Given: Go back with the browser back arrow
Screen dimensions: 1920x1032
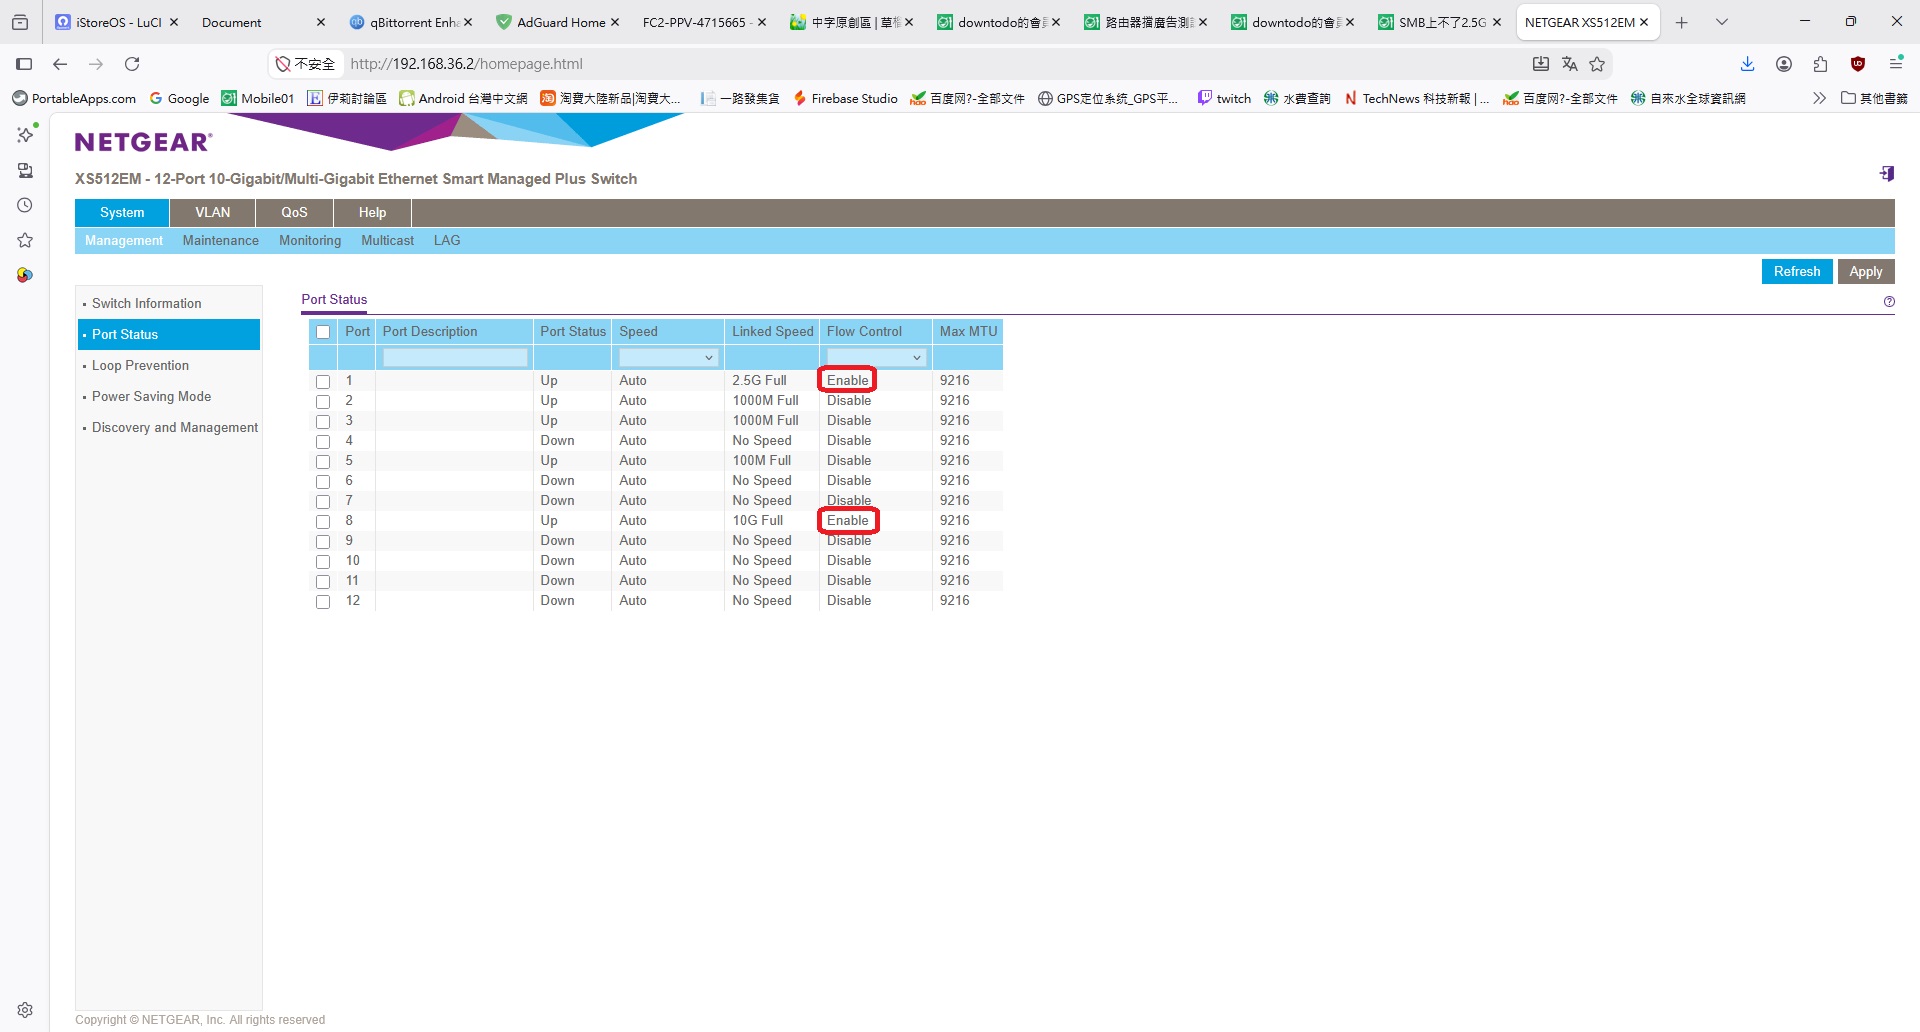Looking at the screenshot, I should [x=60, y=64].
